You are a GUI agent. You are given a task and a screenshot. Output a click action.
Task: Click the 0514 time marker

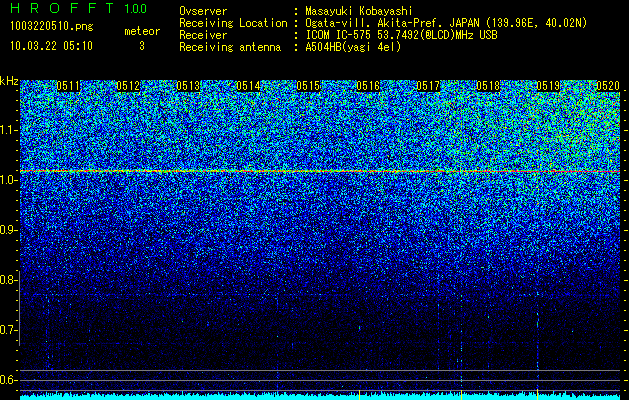[x=248, y=86]
